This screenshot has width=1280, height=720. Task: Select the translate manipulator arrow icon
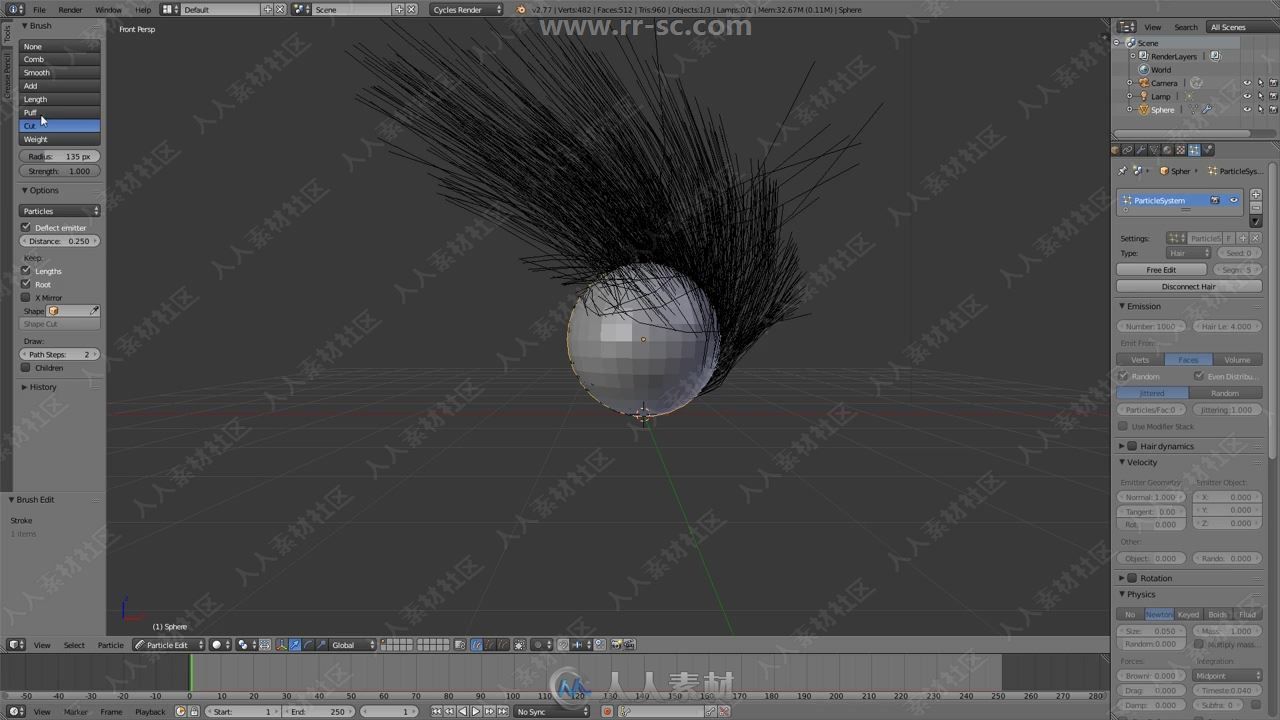click(295, 645)
